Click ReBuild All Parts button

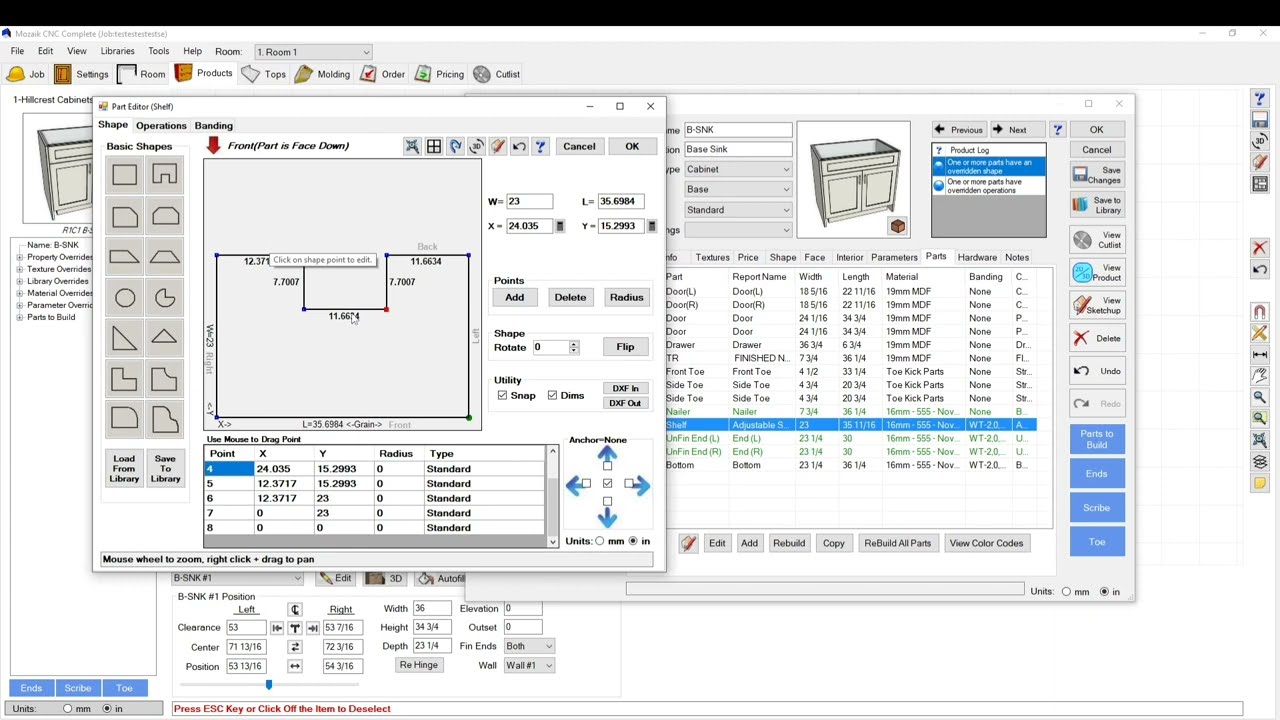tap(897, 543)
